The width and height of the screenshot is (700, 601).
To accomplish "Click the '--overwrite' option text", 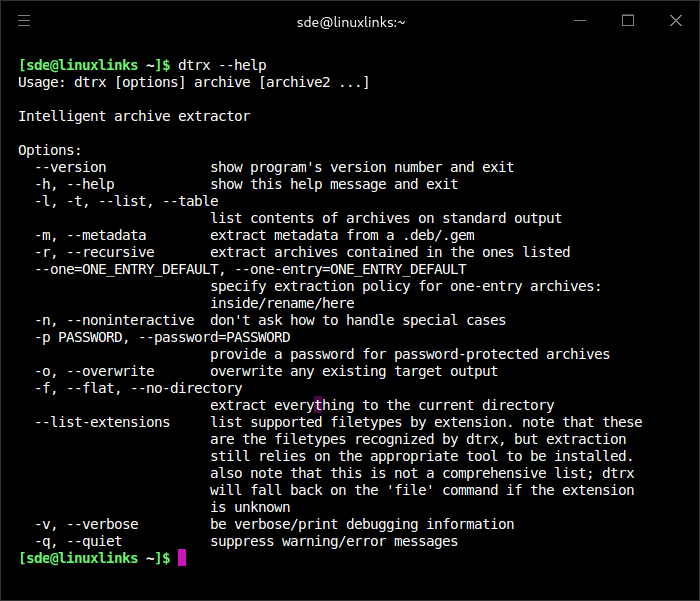I will (x=106, y=371).
